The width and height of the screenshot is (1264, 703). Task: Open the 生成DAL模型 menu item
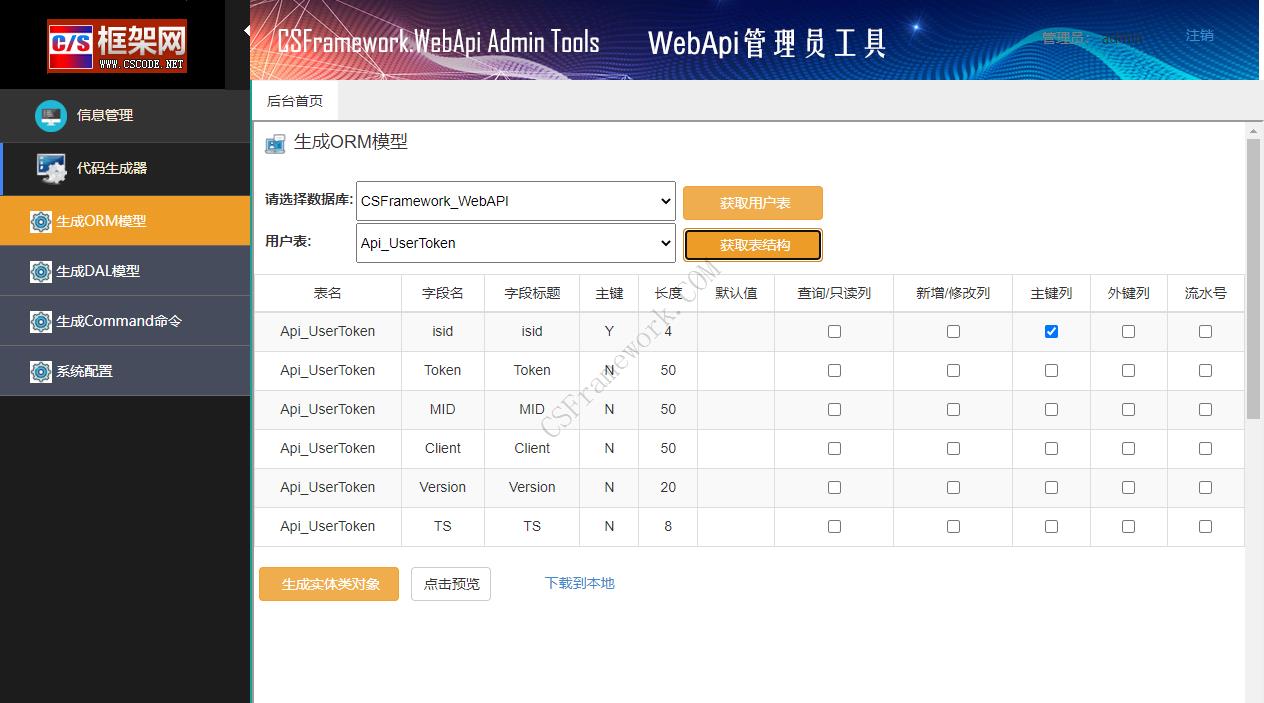click(98, 271)
